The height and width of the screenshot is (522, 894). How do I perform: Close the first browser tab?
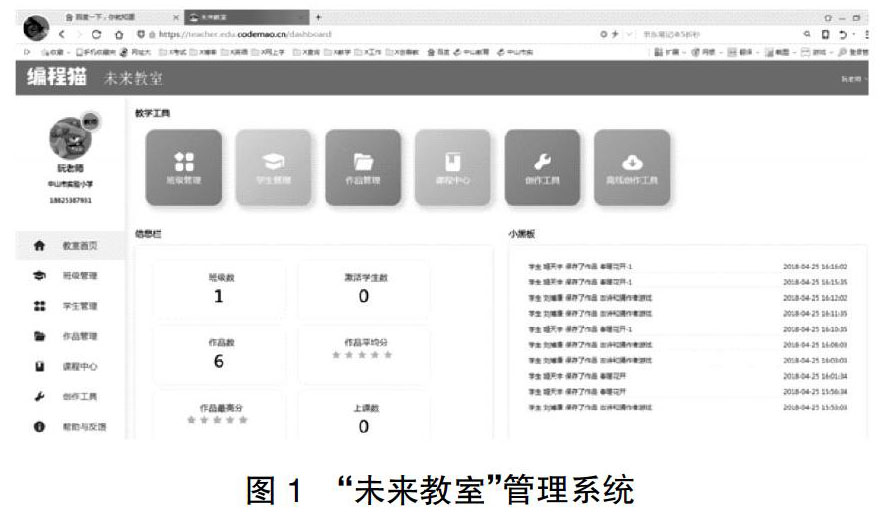(176, 17)
